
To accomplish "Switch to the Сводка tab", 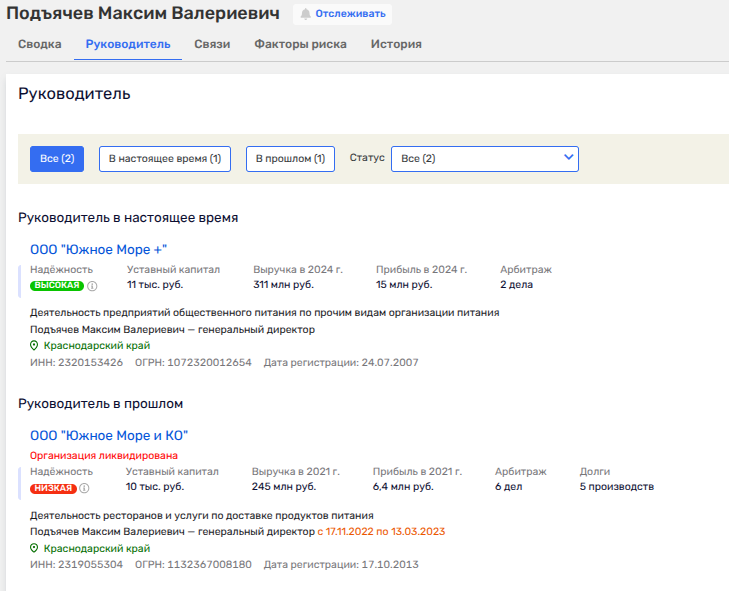I will tap(40, 44).
